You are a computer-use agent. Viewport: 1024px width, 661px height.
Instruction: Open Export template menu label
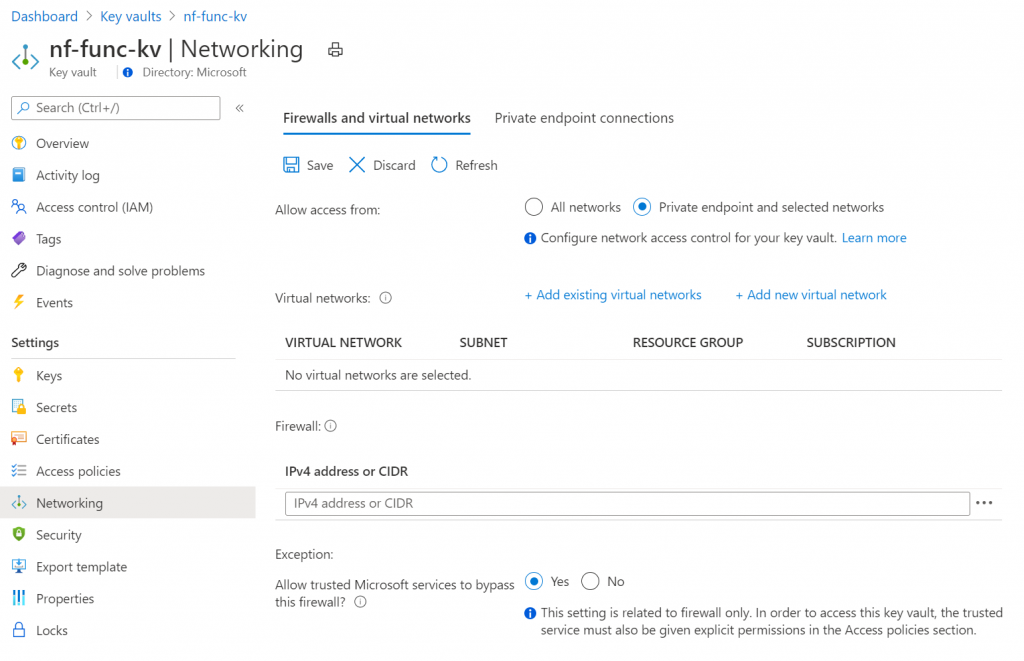pyautogui.click(x=82, y=567)
